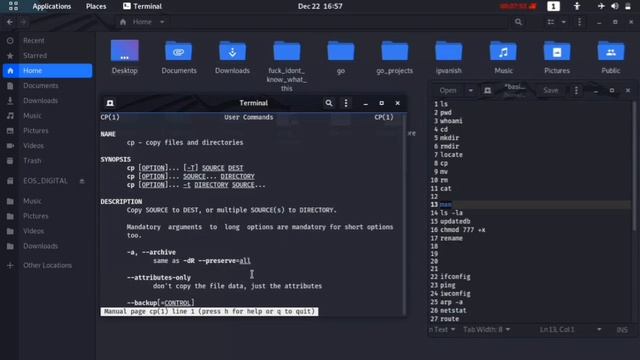The image size is (640, 360).
Task: Select Home in Files sidebar
Action: (47, 71)
